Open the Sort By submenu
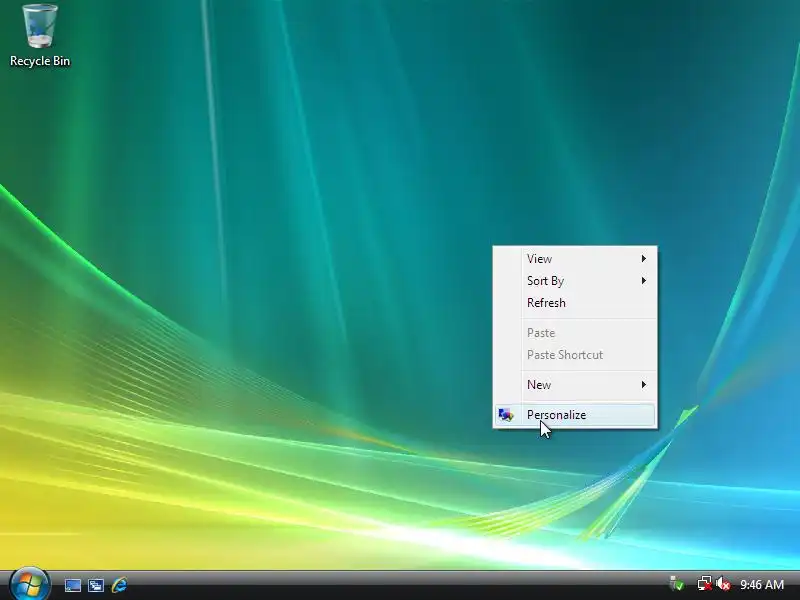 tap(575, 281)
